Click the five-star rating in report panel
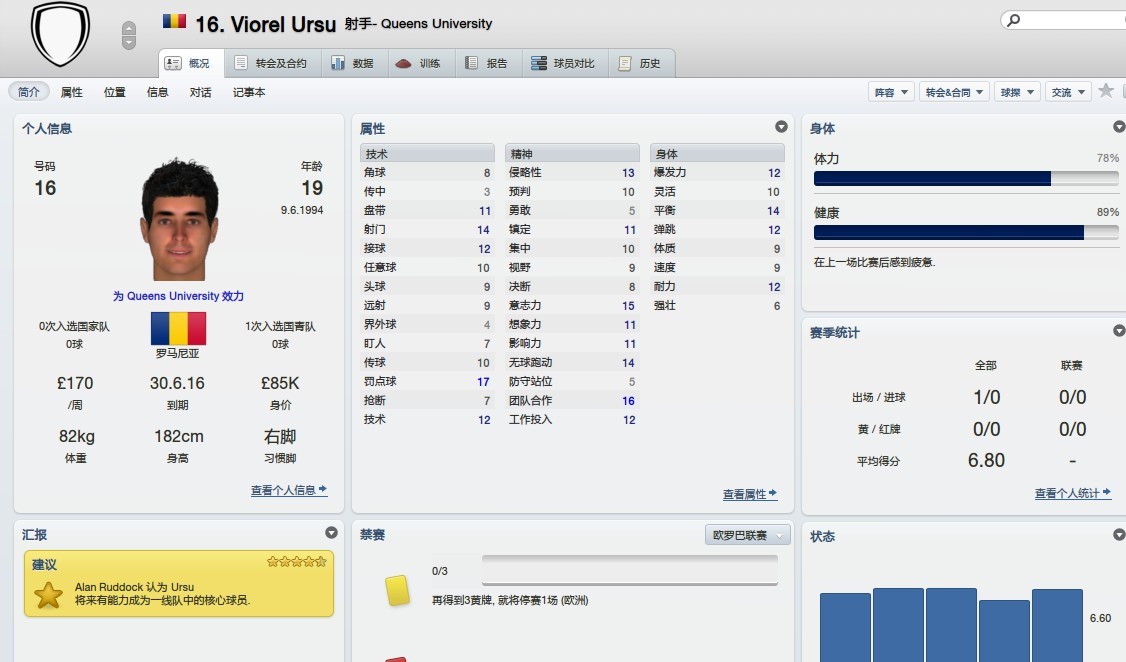1126x662 pixels. pyautogui.click(x=296, y=562)
